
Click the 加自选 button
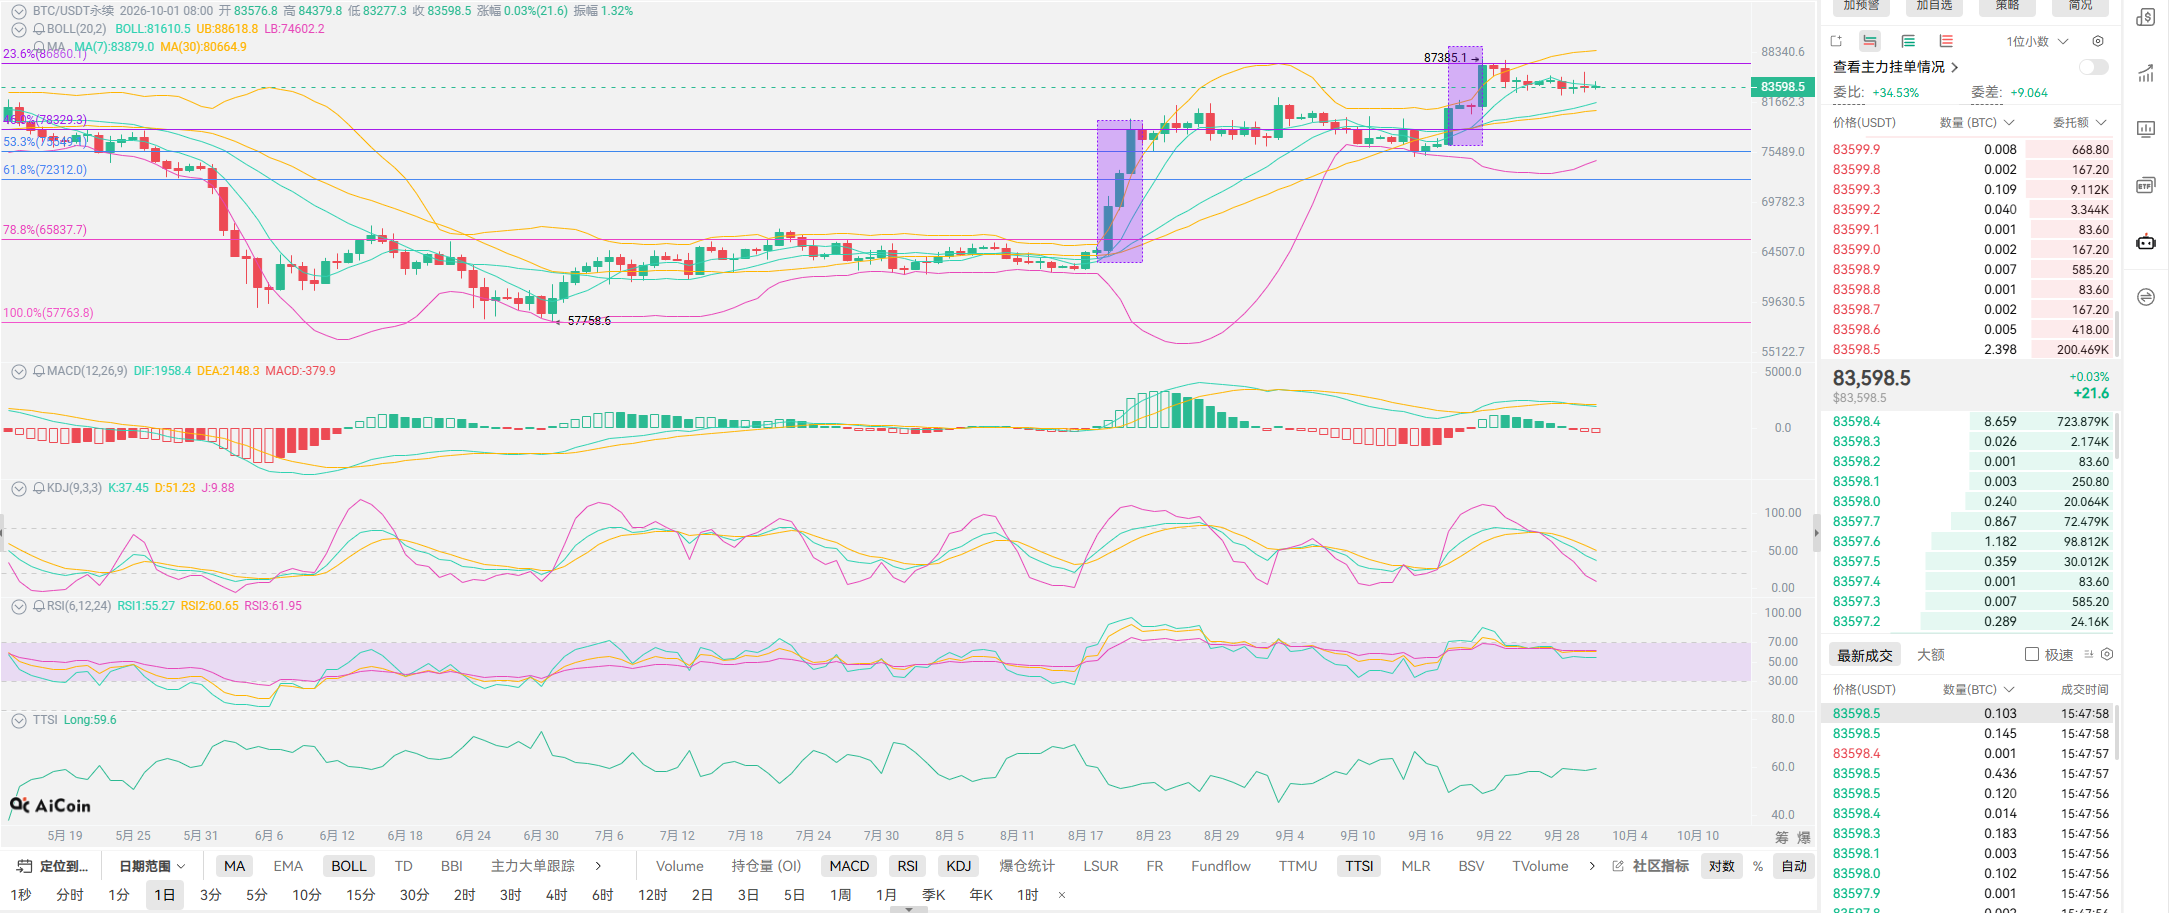click(1934, 6)
